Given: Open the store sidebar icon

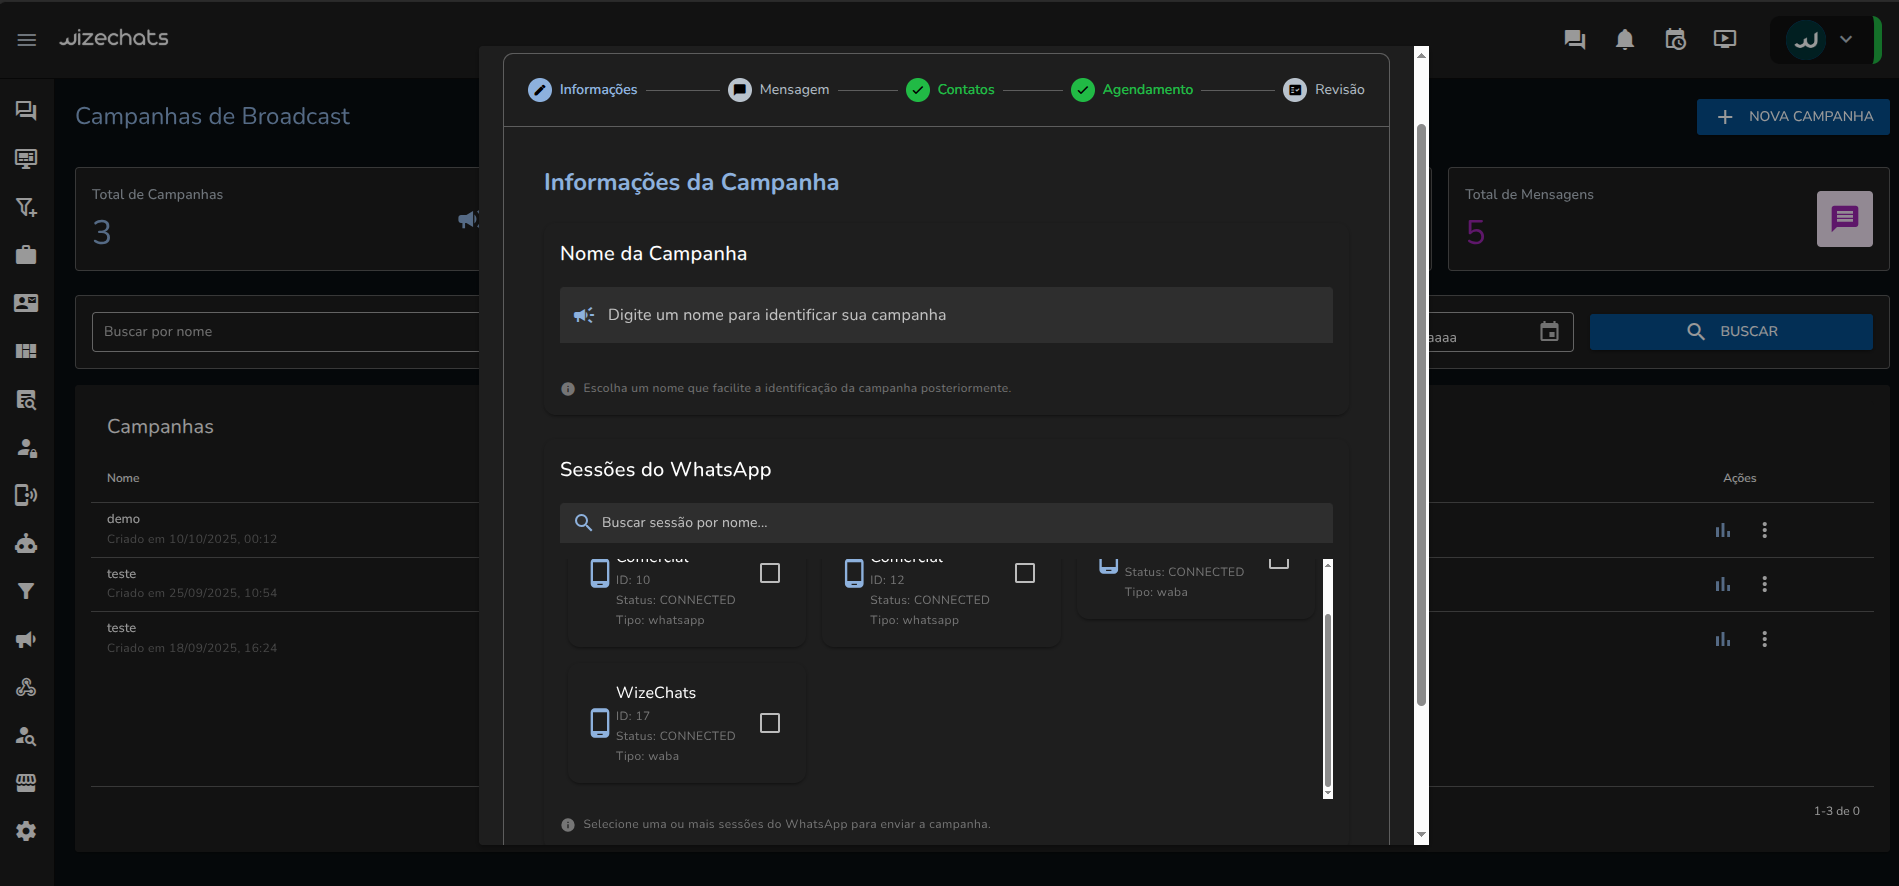Looking at the screenshot, I should click(x=26, y=783).
